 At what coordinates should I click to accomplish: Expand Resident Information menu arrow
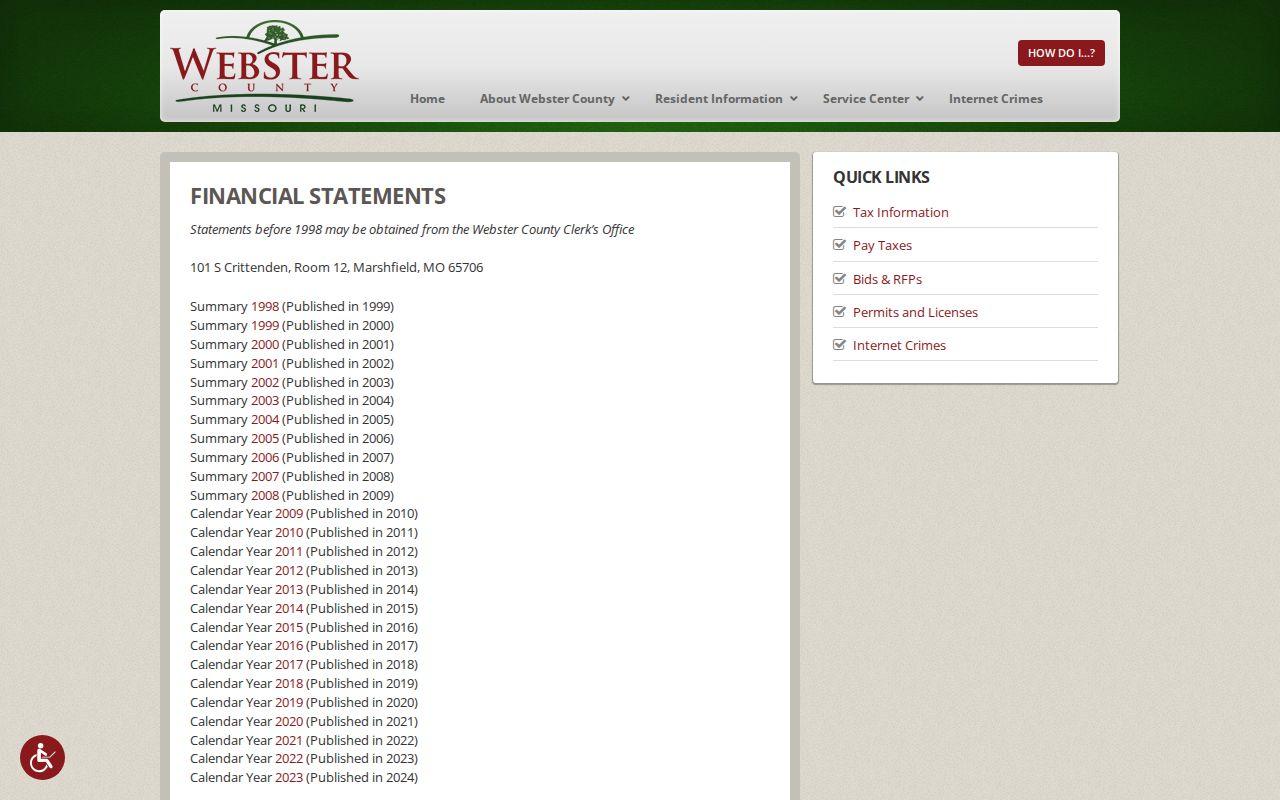tap(794, 98)
